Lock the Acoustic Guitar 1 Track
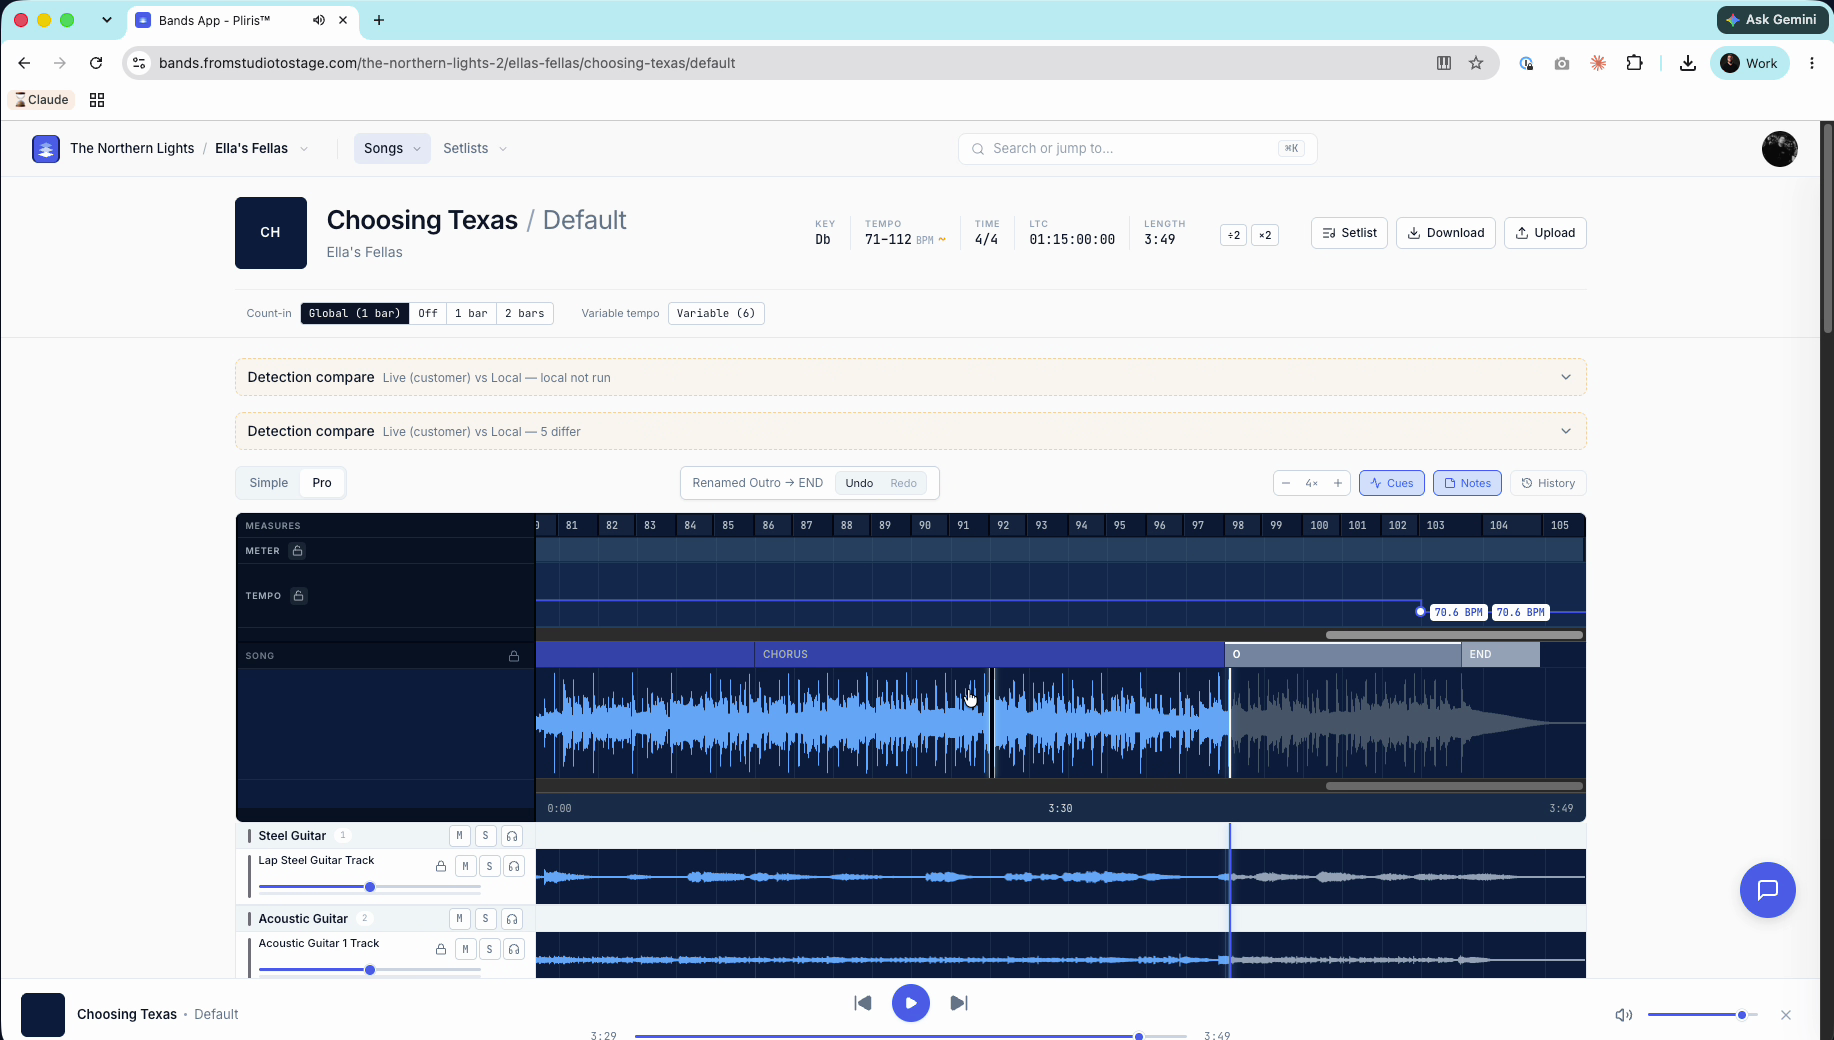This screenshot has height=1040, width=1834. (440, 949)
